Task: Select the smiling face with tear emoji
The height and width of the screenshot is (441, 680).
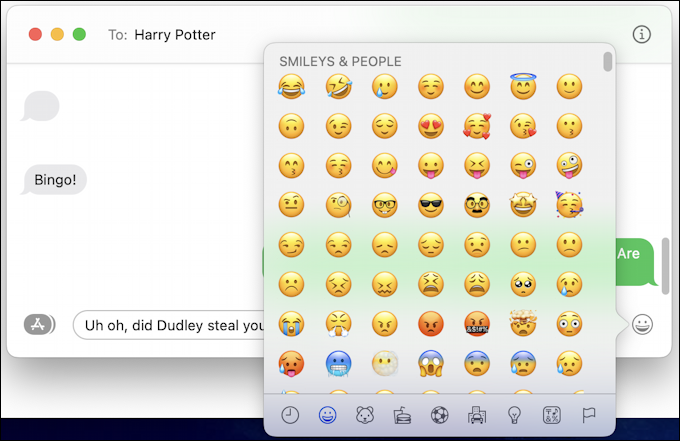Action: tap(385, 86)
